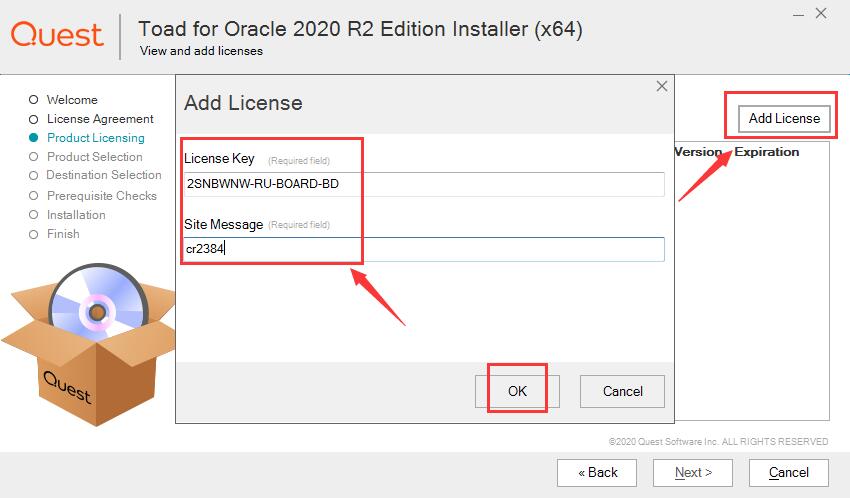Close the Add License dialog with X
Viewport: 850px width, 498px height.
pyautogui.click(x=661, y=87)
